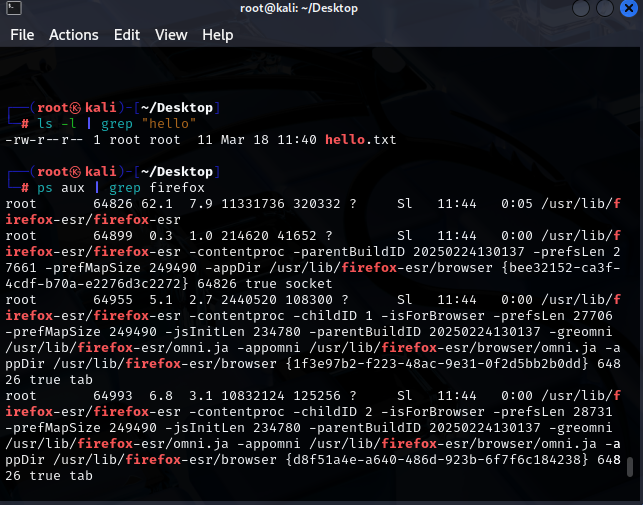The width and height of the screenshot is (643, 505).
Task: Click '-childID 2' argument text
Action: click(333, 412)
